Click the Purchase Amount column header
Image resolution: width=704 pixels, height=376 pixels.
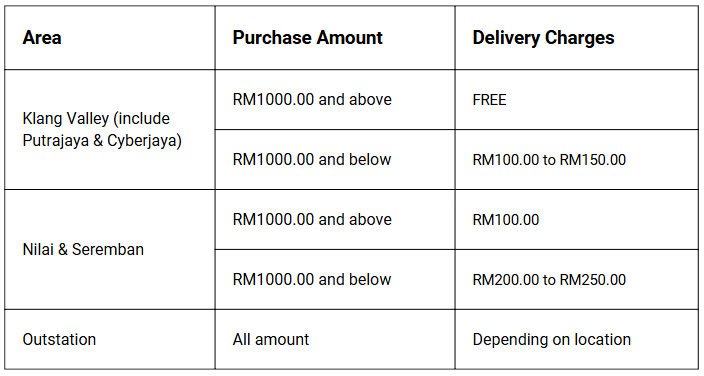tap(335, 38)
